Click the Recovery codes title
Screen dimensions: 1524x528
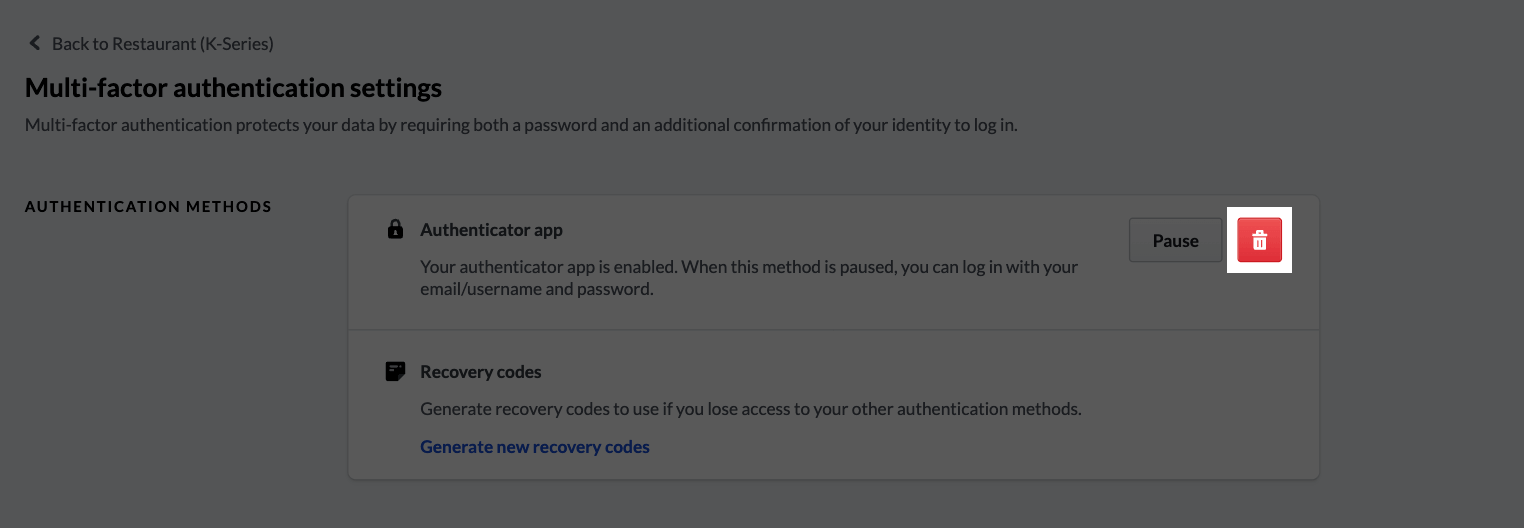[480, 372]
